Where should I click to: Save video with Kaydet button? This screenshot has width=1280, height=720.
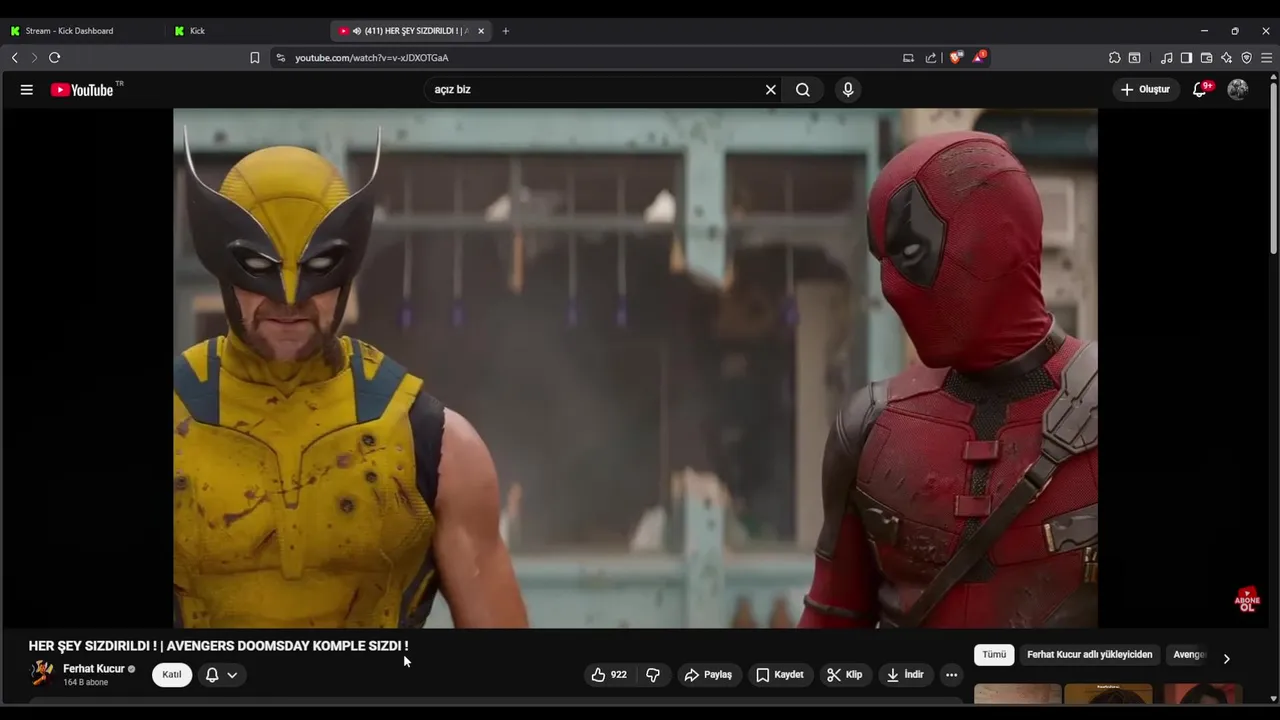(x=780, y=675)
